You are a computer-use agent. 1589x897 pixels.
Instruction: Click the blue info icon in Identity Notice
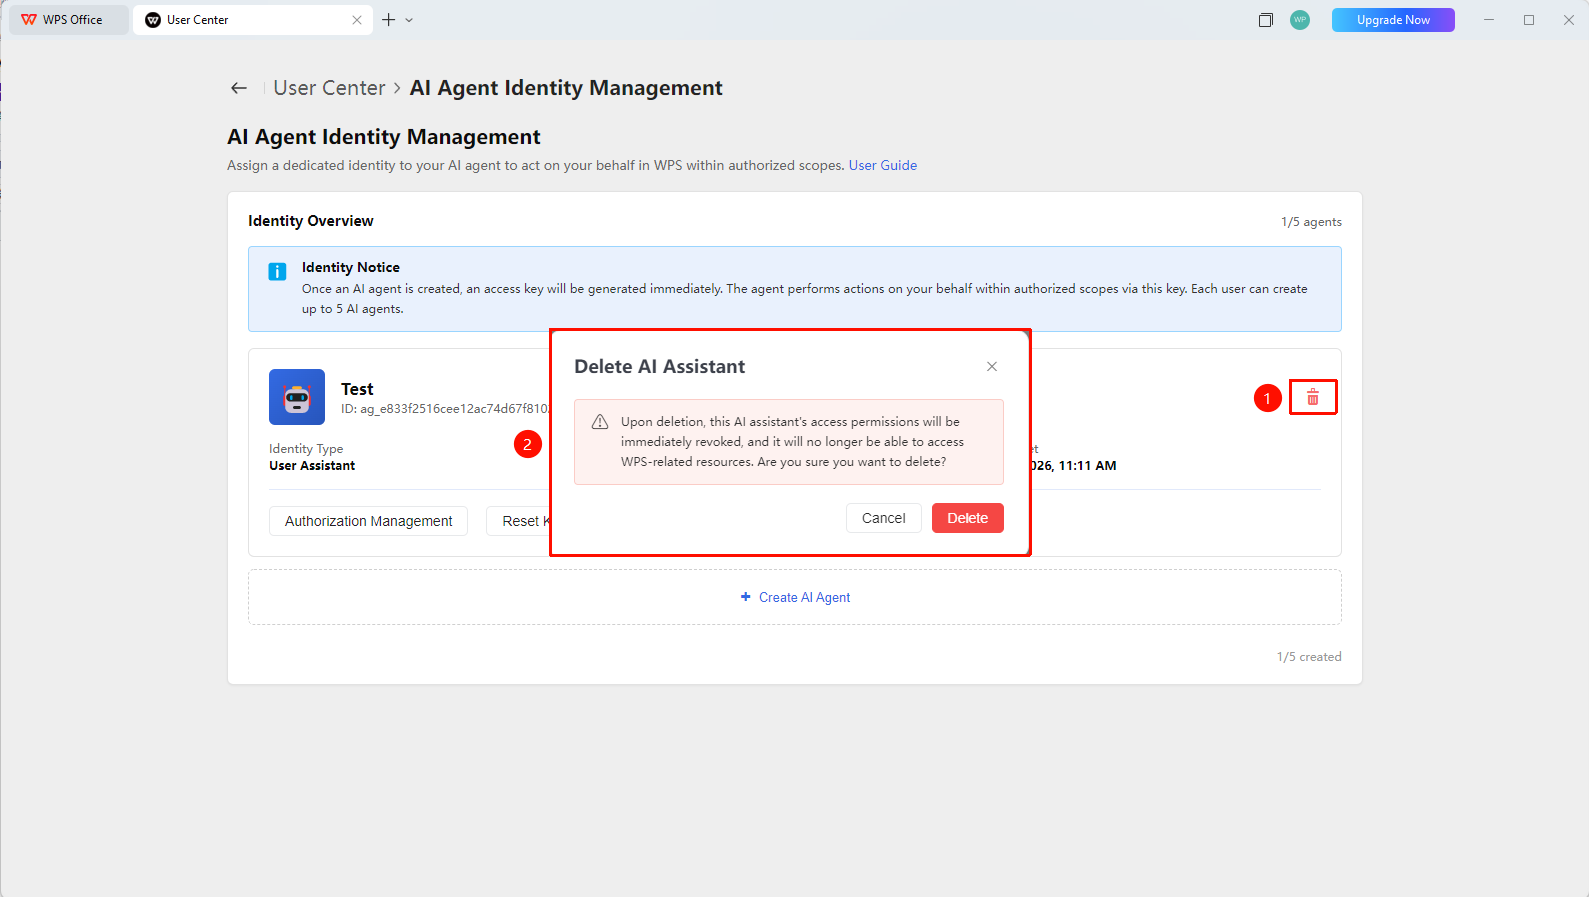277,271
